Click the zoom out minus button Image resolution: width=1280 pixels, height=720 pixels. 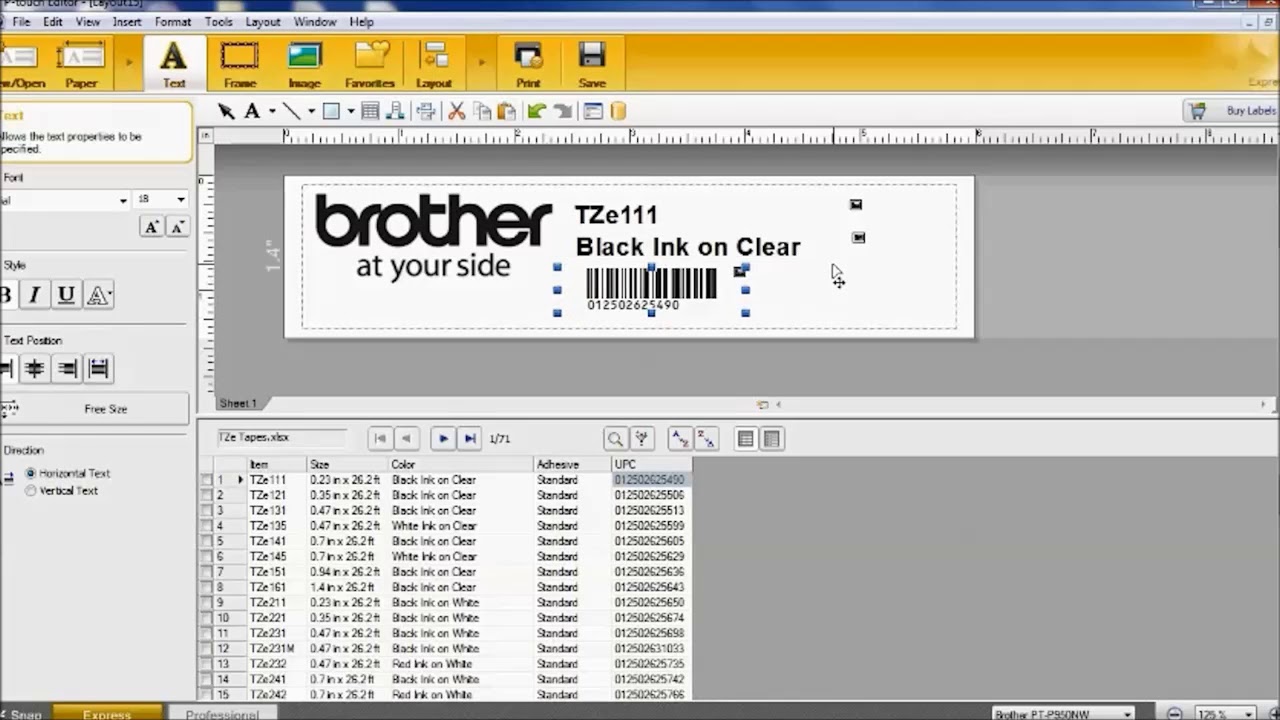(x=1173, y=714)
